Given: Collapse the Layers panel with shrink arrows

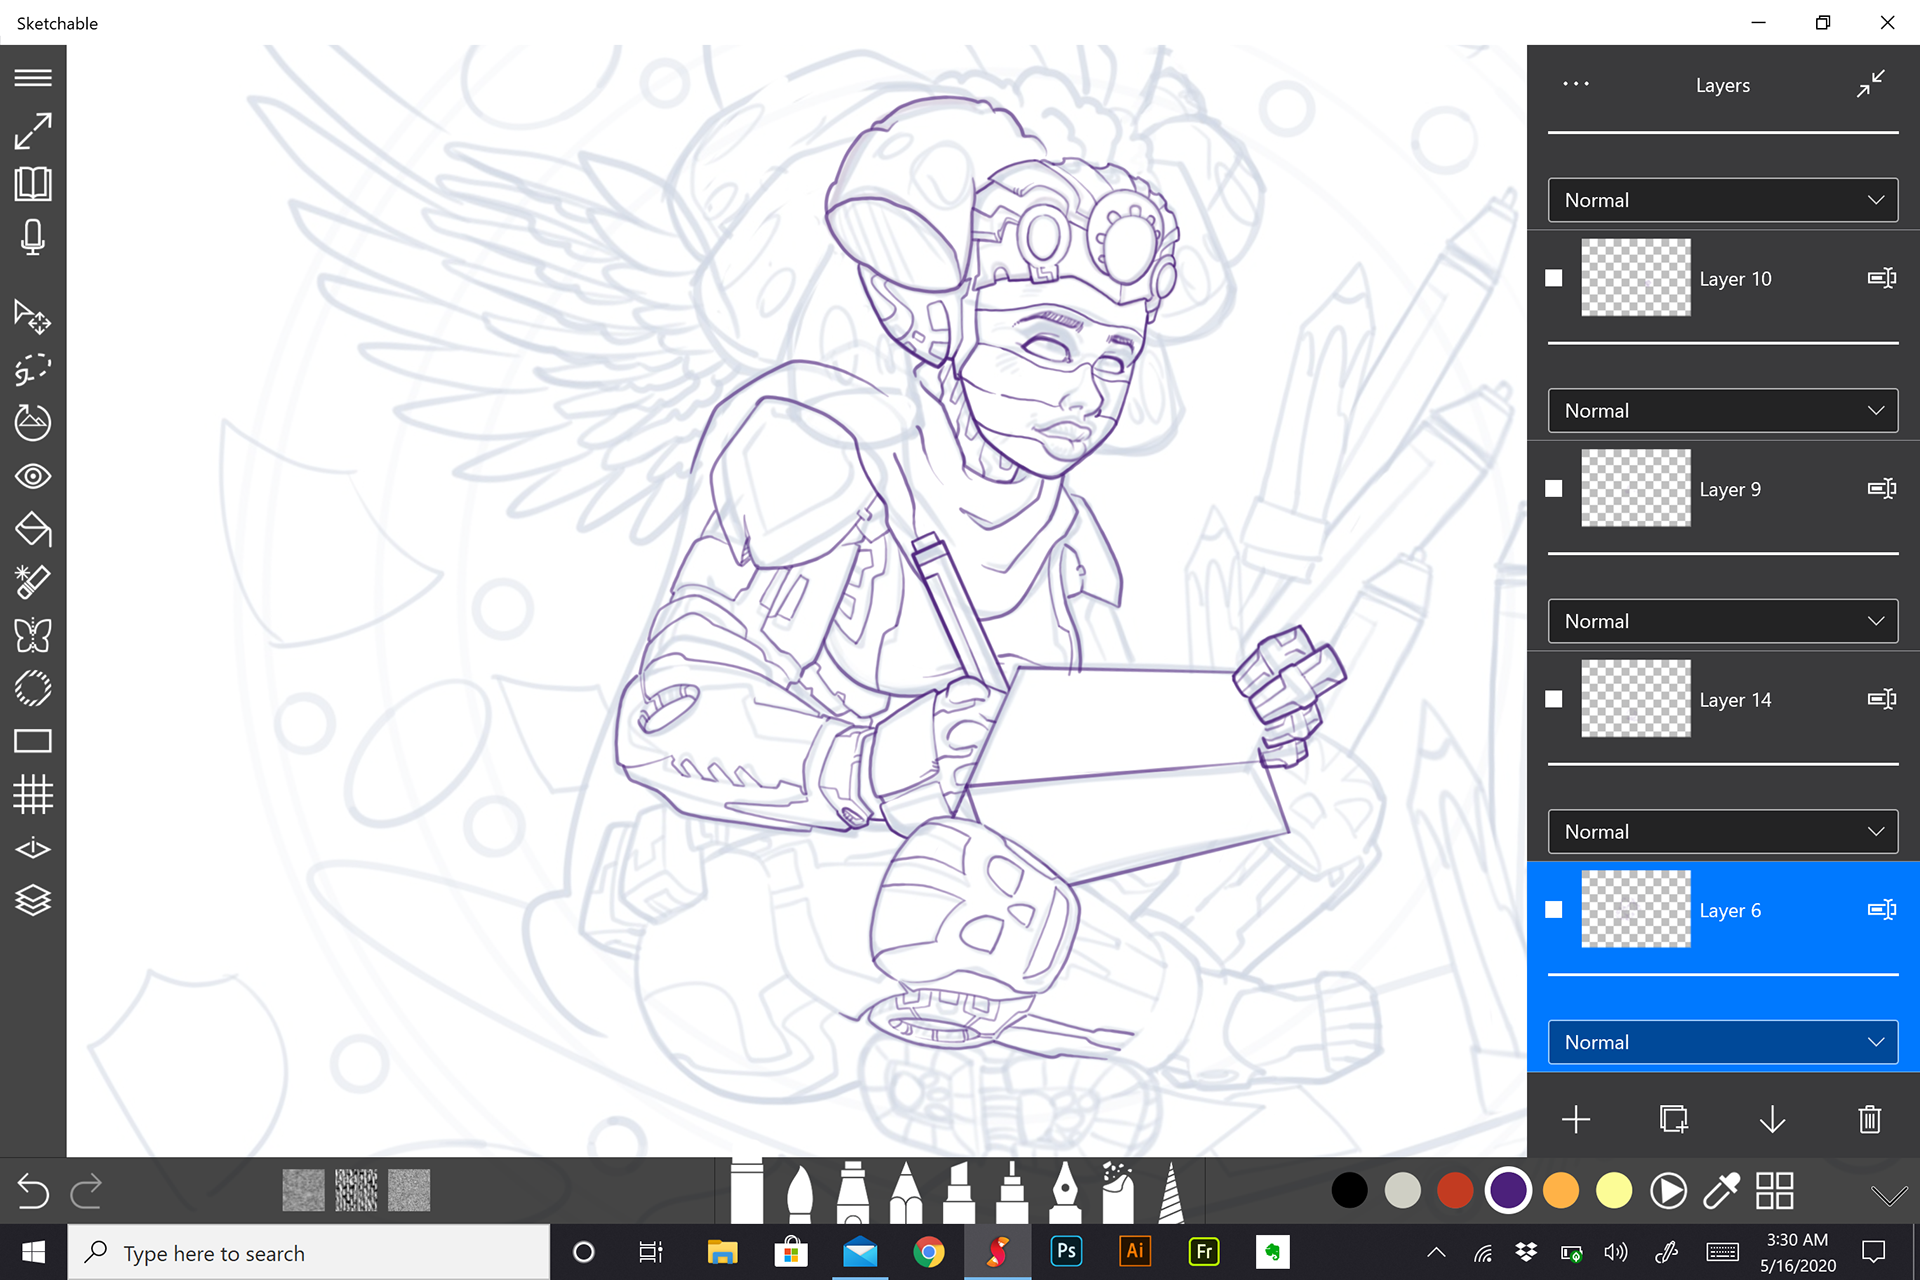Looking at the screenshot, I should [x=1870, y=84].
